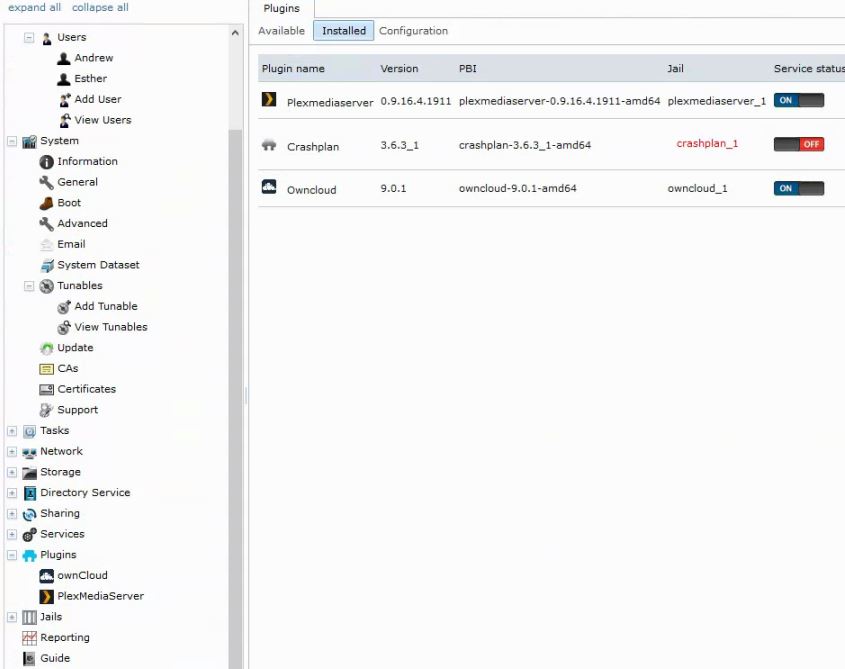Click the Tunables node icon
Viewport: 845px width, 669px height.
pyautogui.click(x=47, y=286)
